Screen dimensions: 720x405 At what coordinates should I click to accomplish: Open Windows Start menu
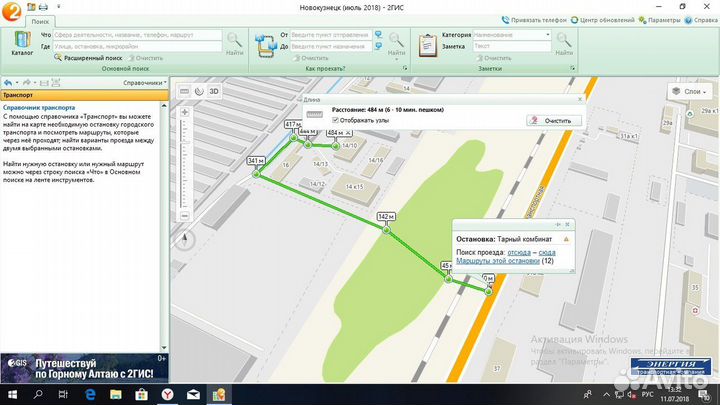pos(12,394)
